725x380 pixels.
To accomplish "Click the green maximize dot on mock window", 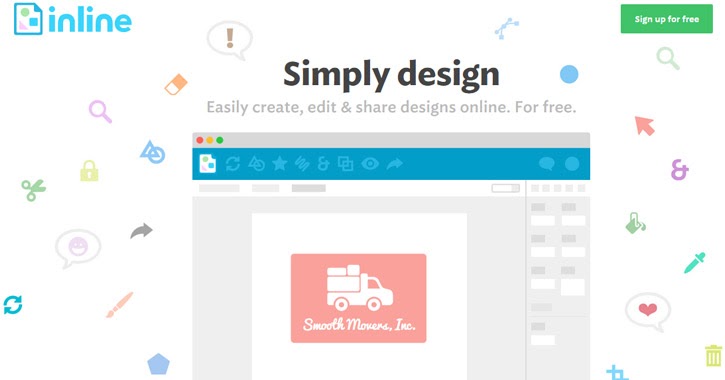I will point(220,140).
